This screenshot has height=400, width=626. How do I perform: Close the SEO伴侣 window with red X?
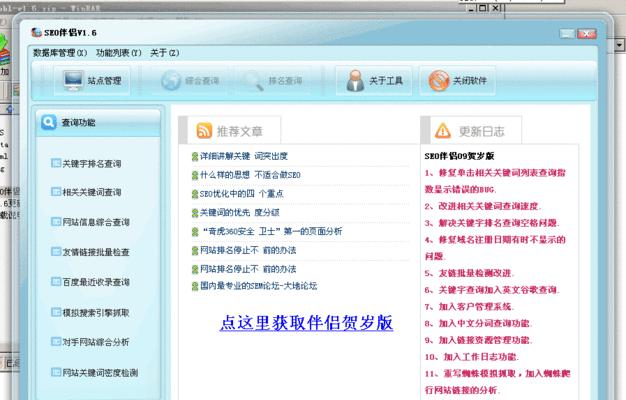tap(586, 34)
